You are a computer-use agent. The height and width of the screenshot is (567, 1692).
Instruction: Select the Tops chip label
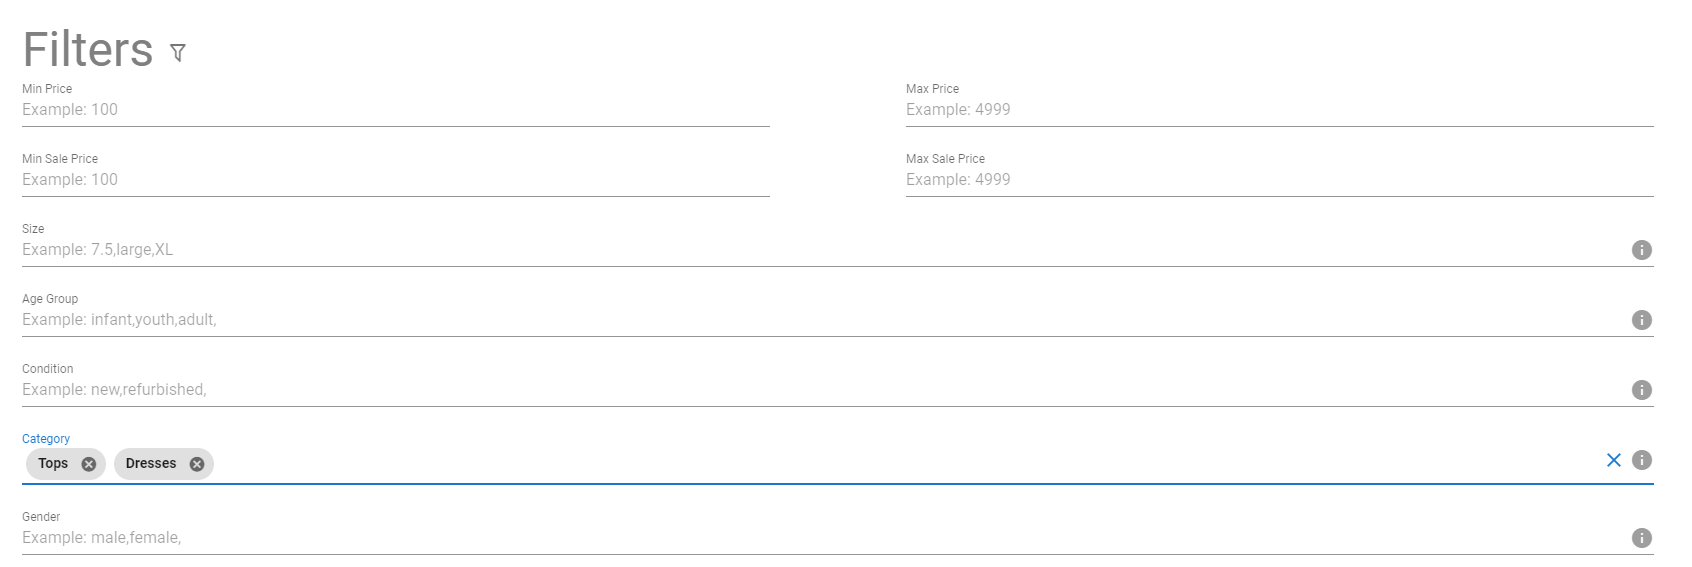click(x=53, y=464)
